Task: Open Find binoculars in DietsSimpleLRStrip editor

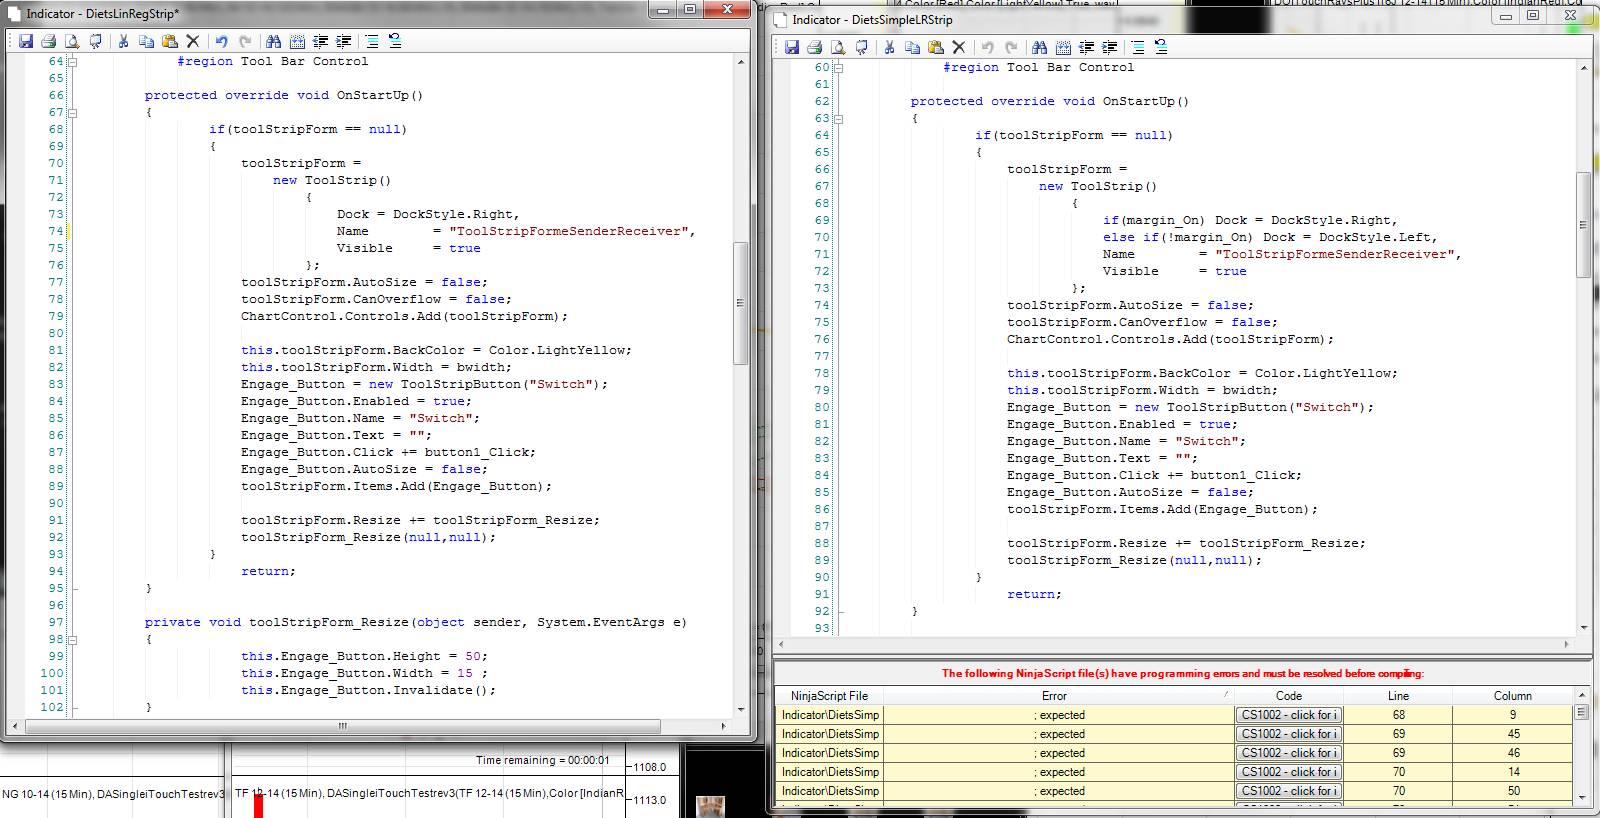Action: [1039, 47]
